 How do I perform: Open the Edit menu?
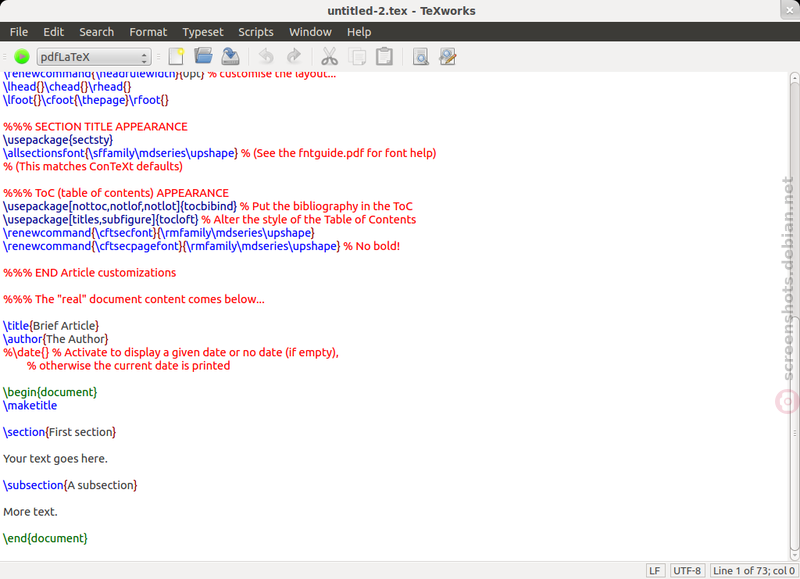click(54, 32)
